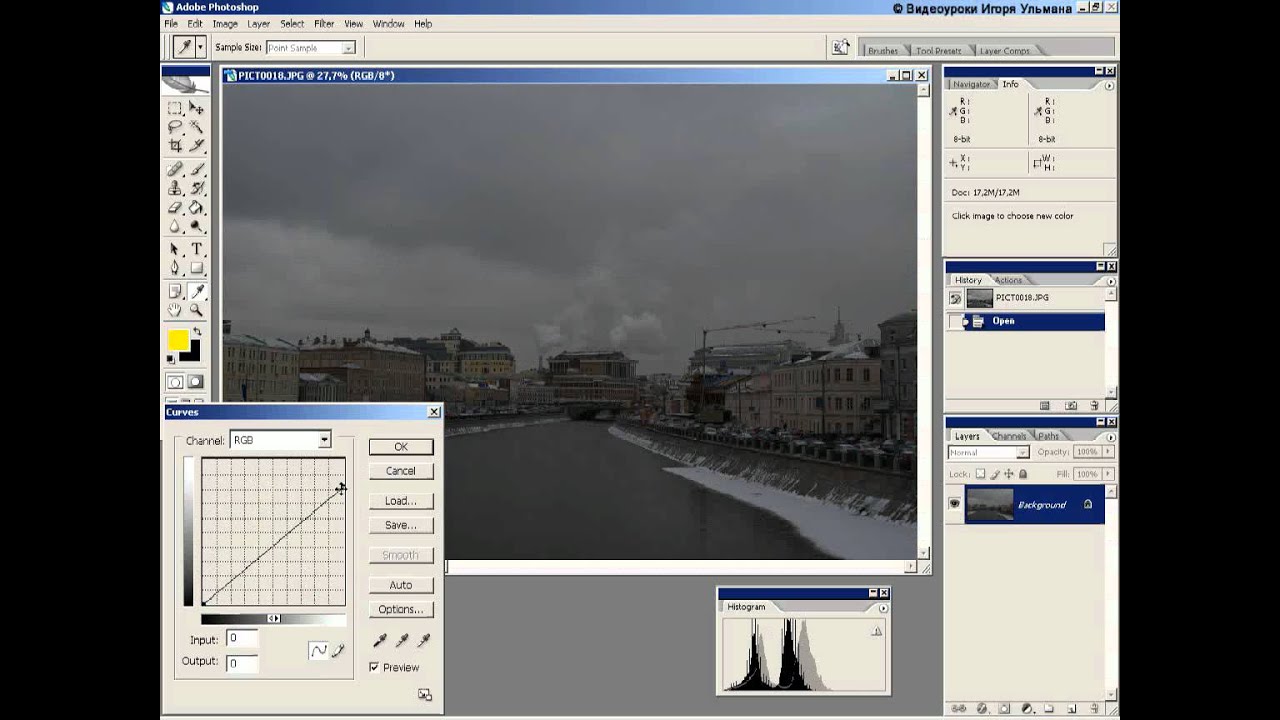The image size is (1280, 720).
Task: Swap foreground and background colors
Action: tap(196, 332)
